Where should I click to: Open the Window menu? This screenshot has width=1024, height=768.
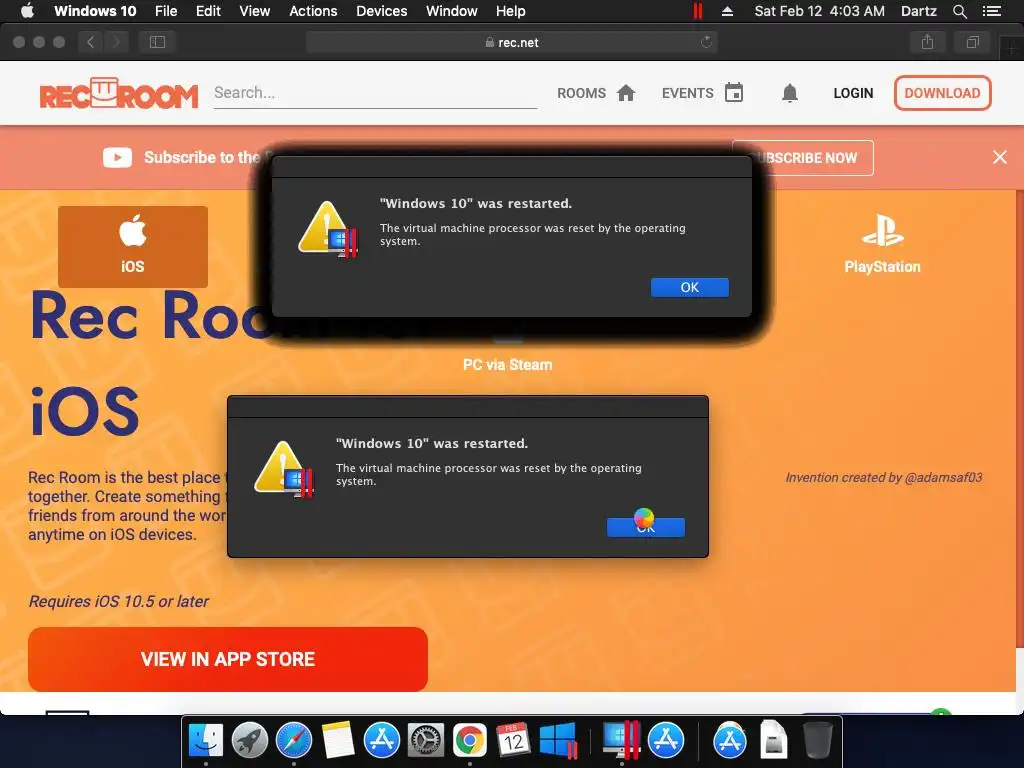pos(452,11)
